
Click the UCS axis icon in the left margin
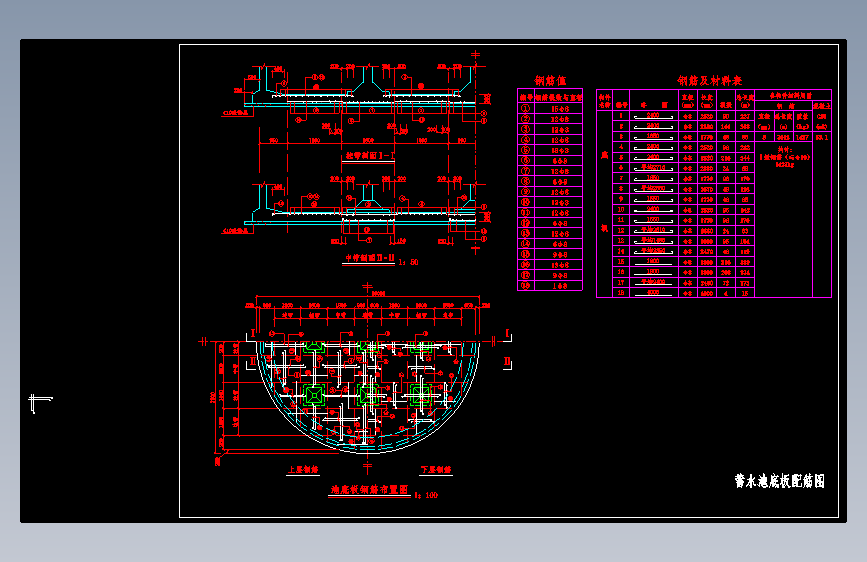pyautogui.click(x=40, y=403)
